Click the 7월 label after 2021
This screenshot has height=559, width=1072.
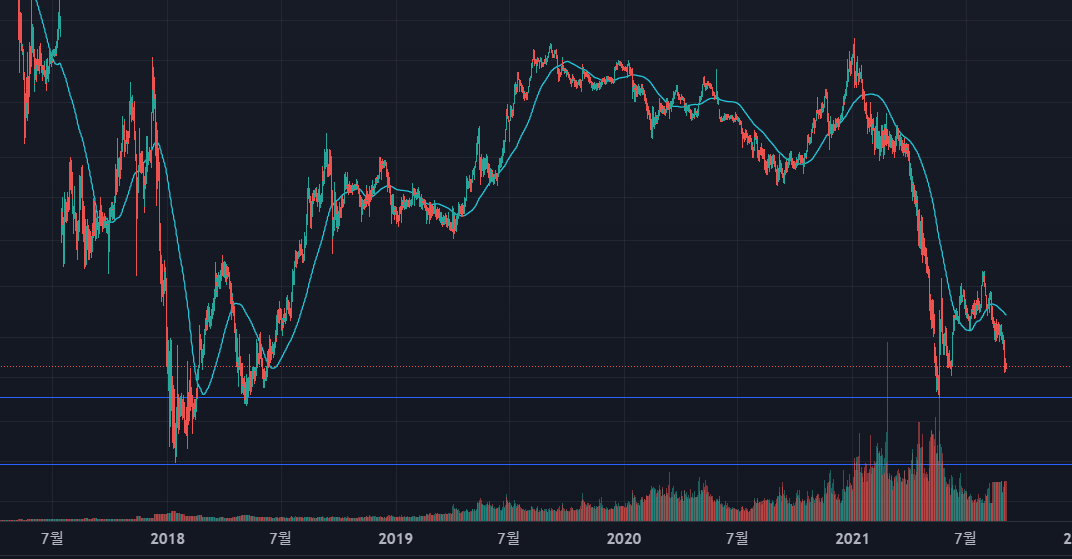965,538
